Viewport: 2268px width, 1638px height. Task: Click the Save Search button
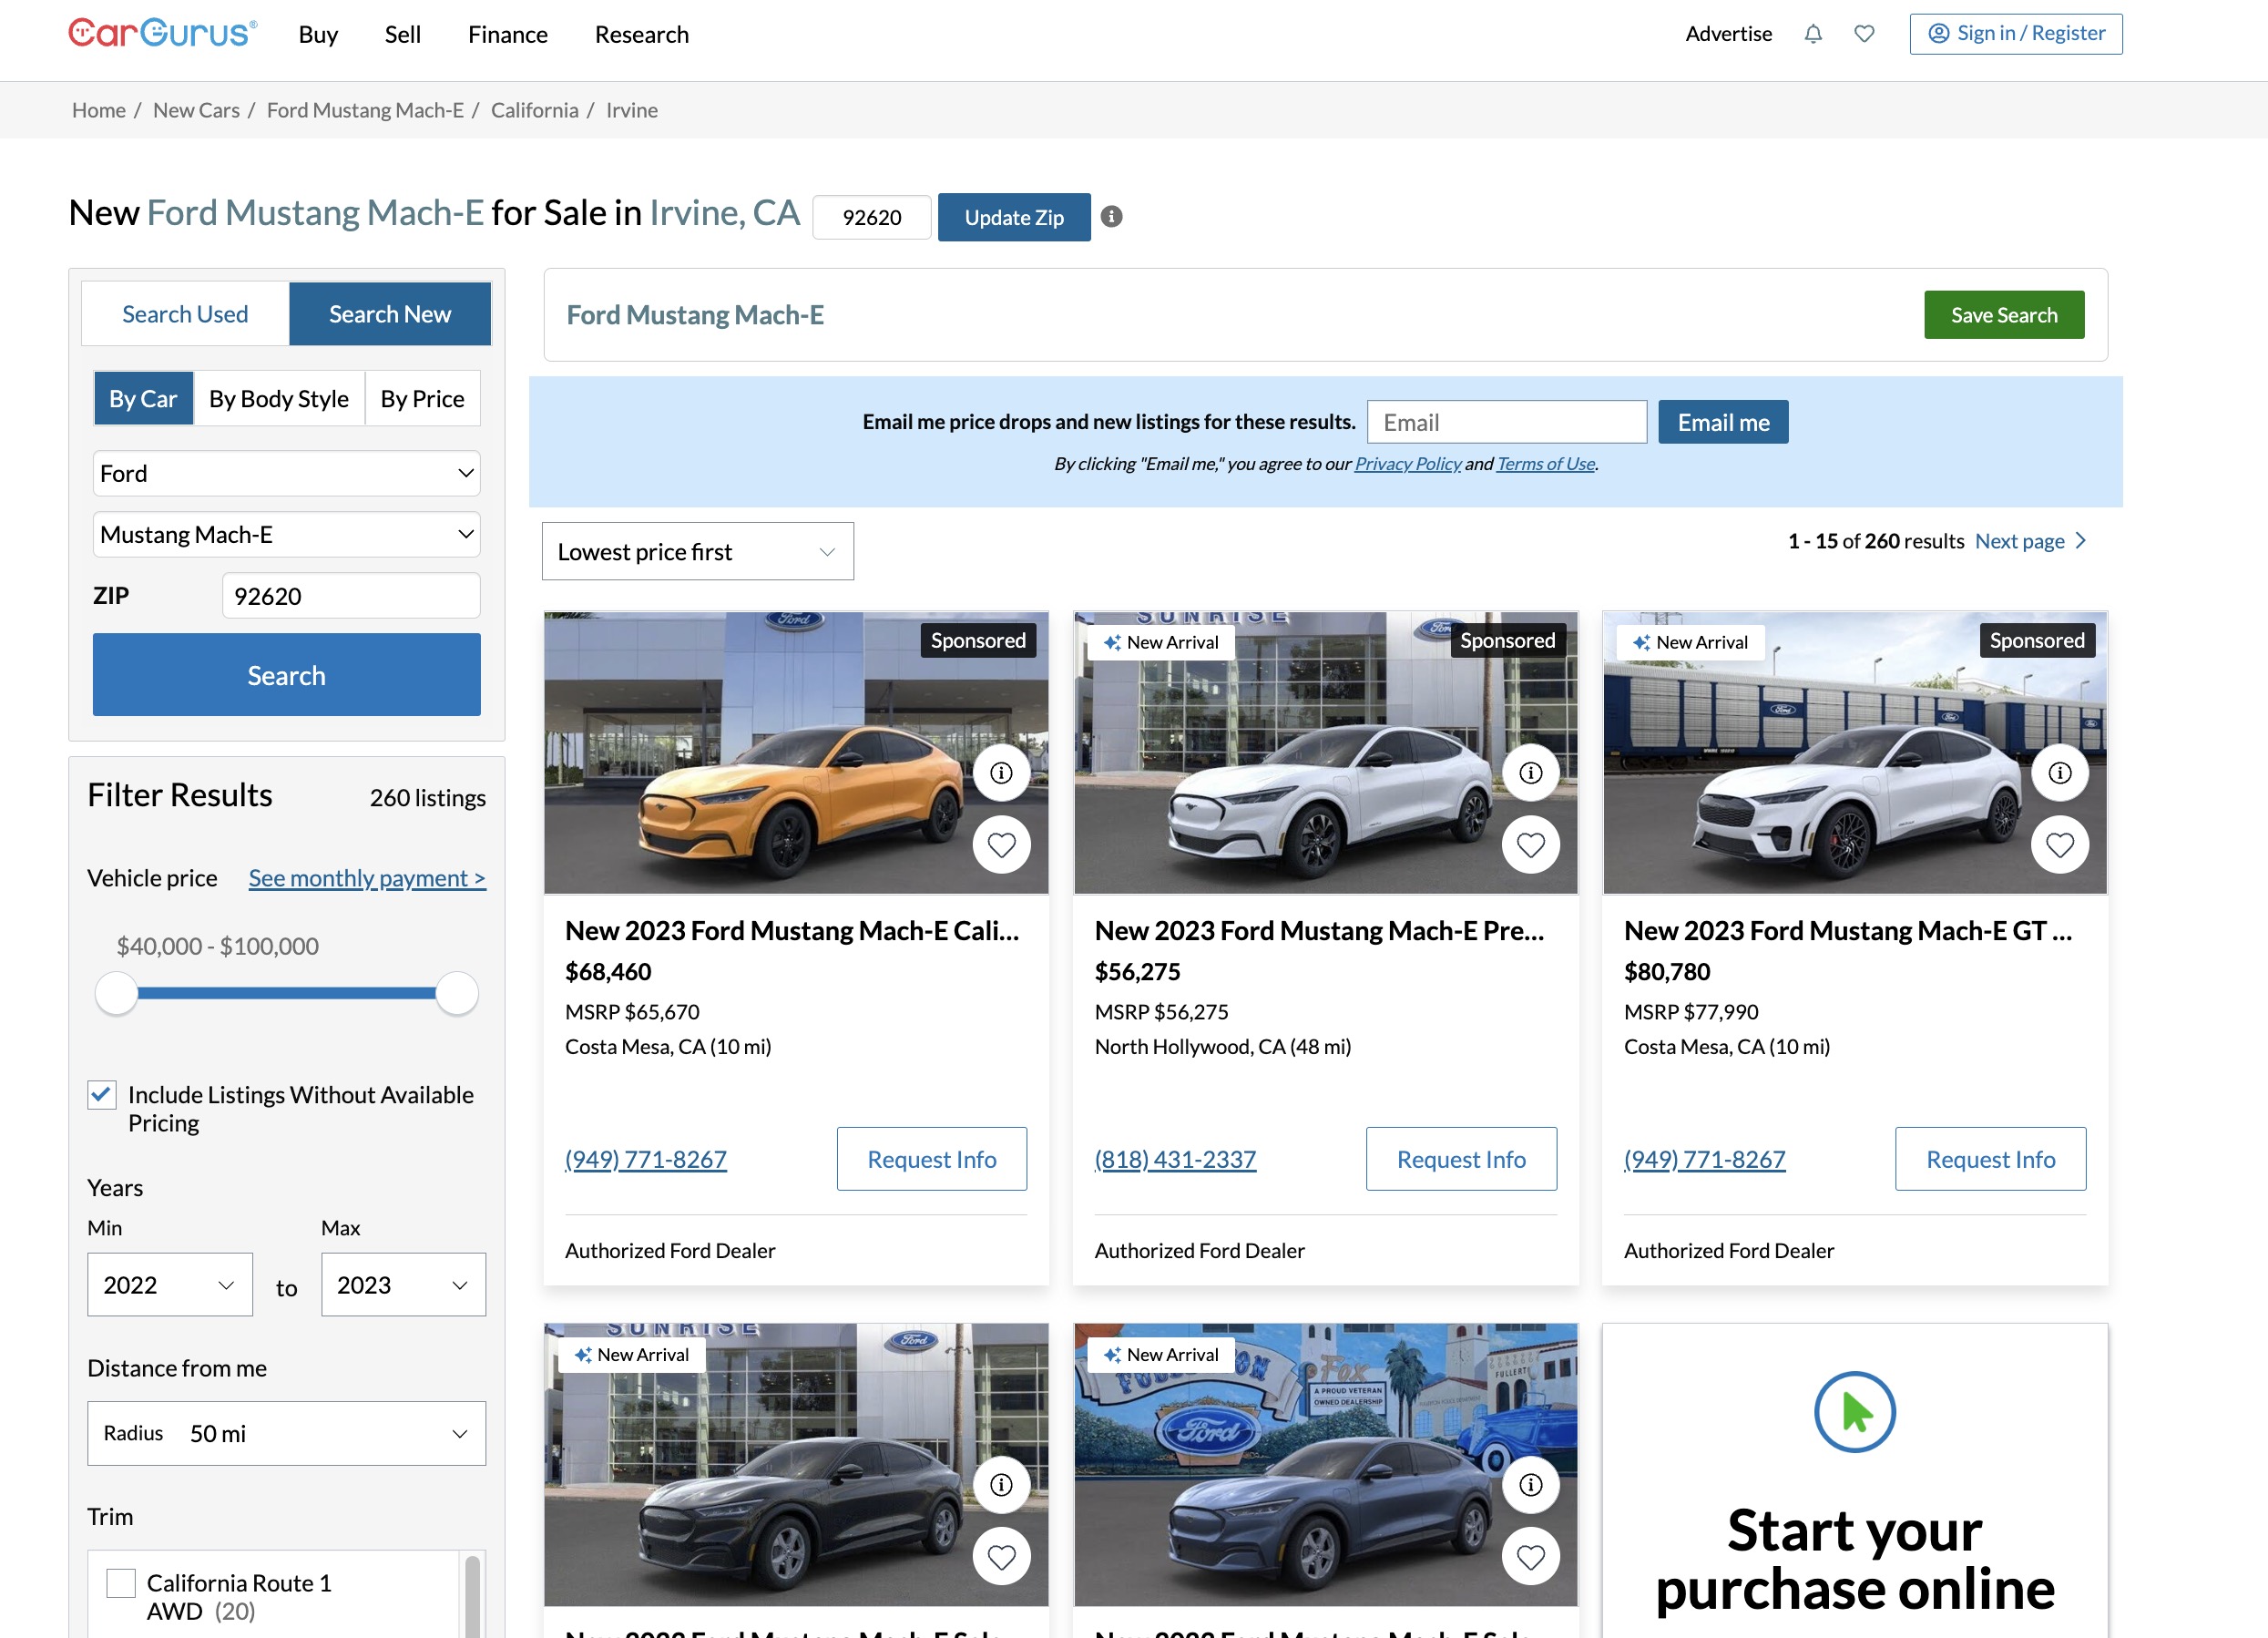pyautogui.click(x=2004, y=314)
